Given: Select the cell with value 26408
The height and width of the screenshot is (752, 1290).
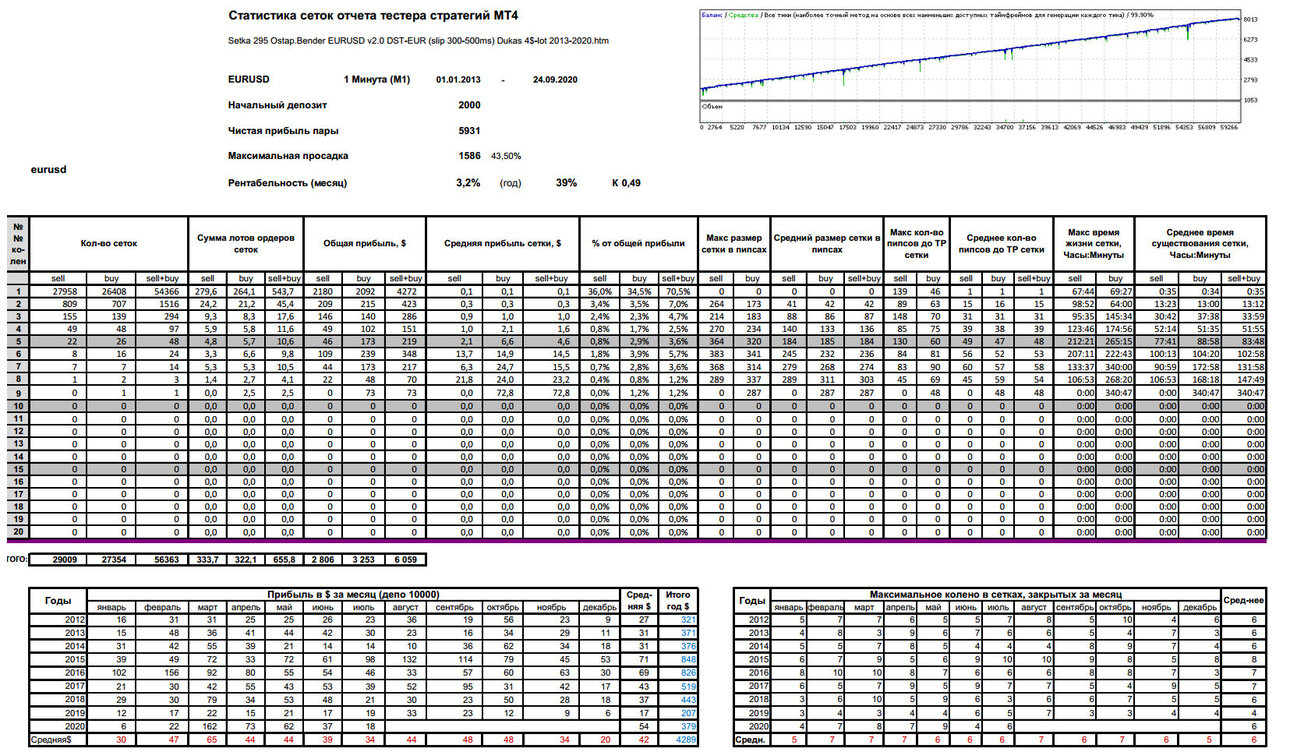Looking at the screenshot, I should (109, 291).
